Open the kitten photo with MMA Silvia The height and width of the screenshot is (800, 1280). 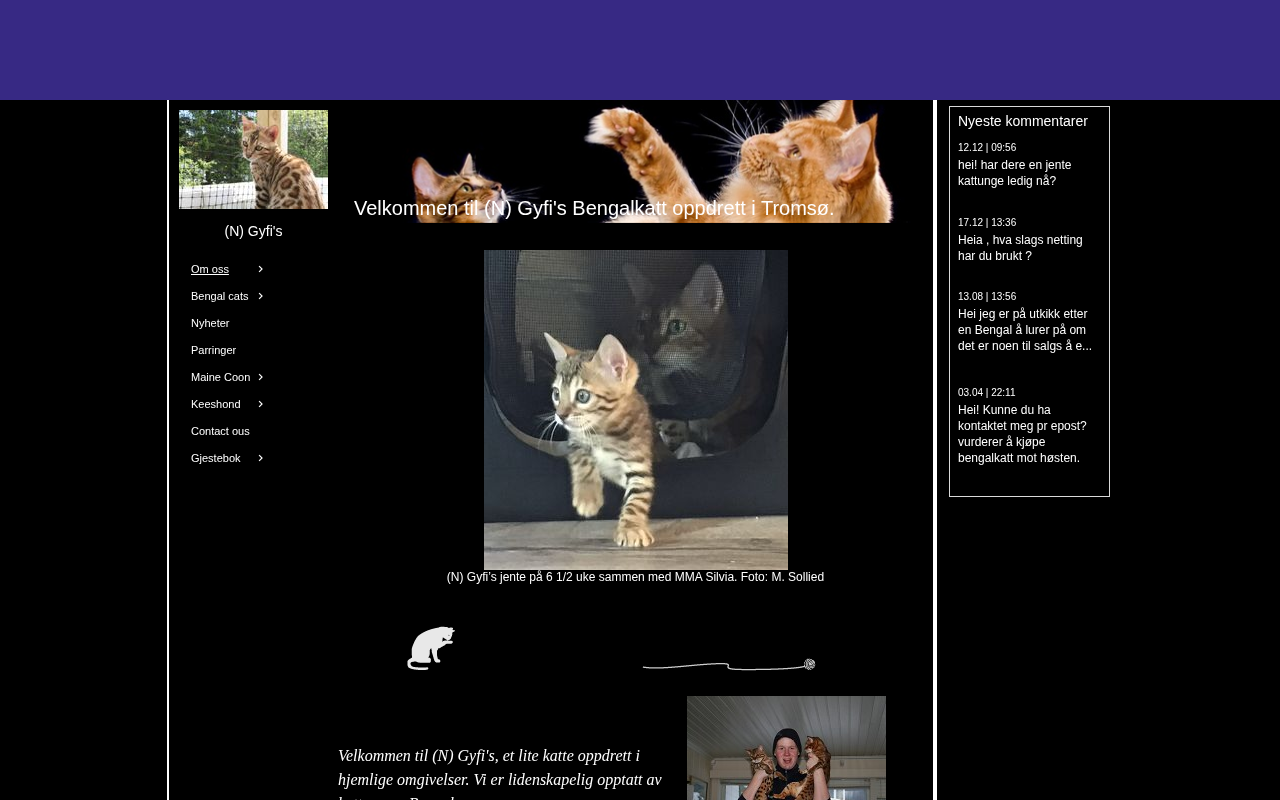(x=636, y=410)
